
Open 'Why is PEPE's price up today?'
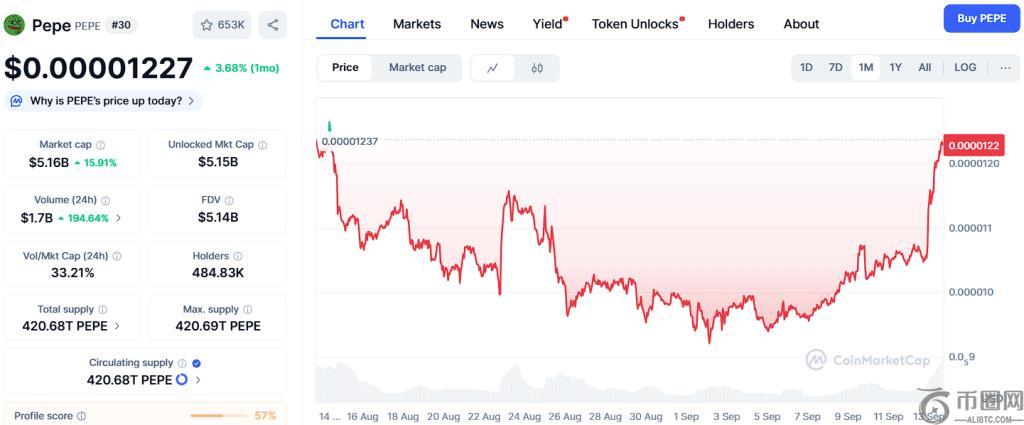[x=104, y=101]
